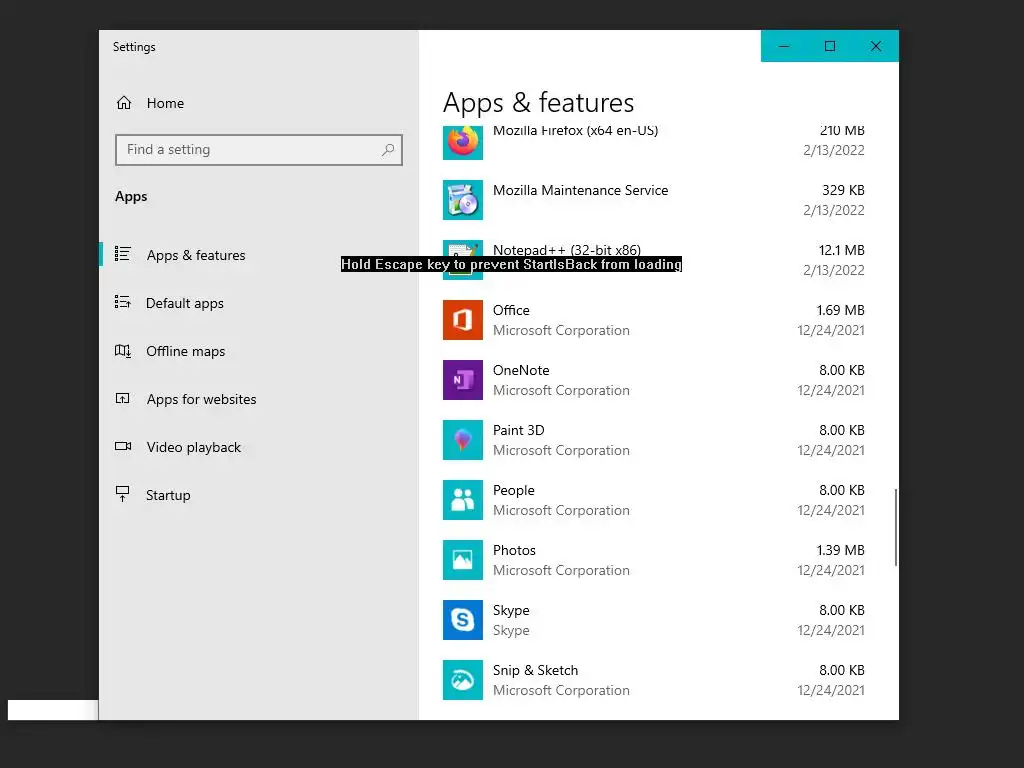Minimize the Settings window
1024x768 pixels.
pyautogui.click(x=784, y=46)
